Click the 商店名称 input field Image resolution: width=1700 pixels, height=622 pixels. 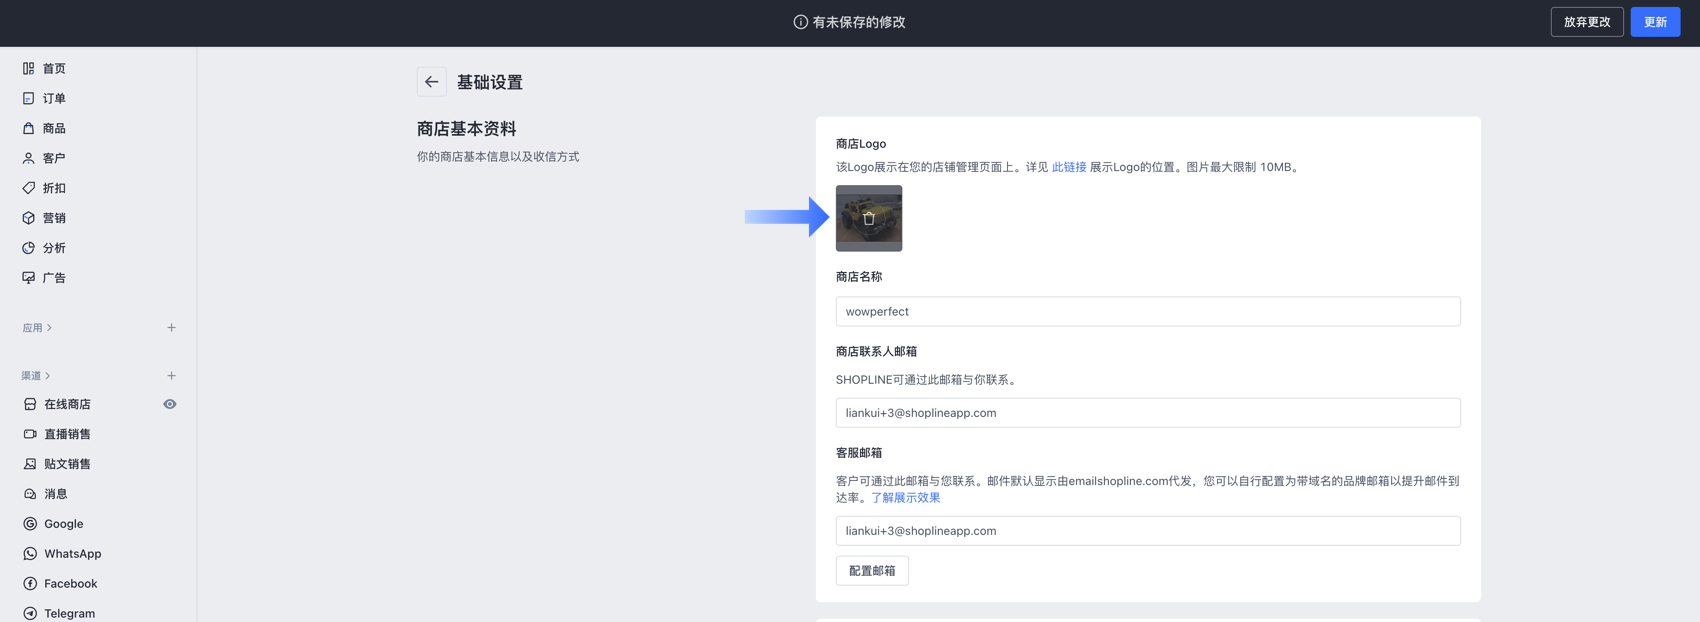click(1147, 312)
